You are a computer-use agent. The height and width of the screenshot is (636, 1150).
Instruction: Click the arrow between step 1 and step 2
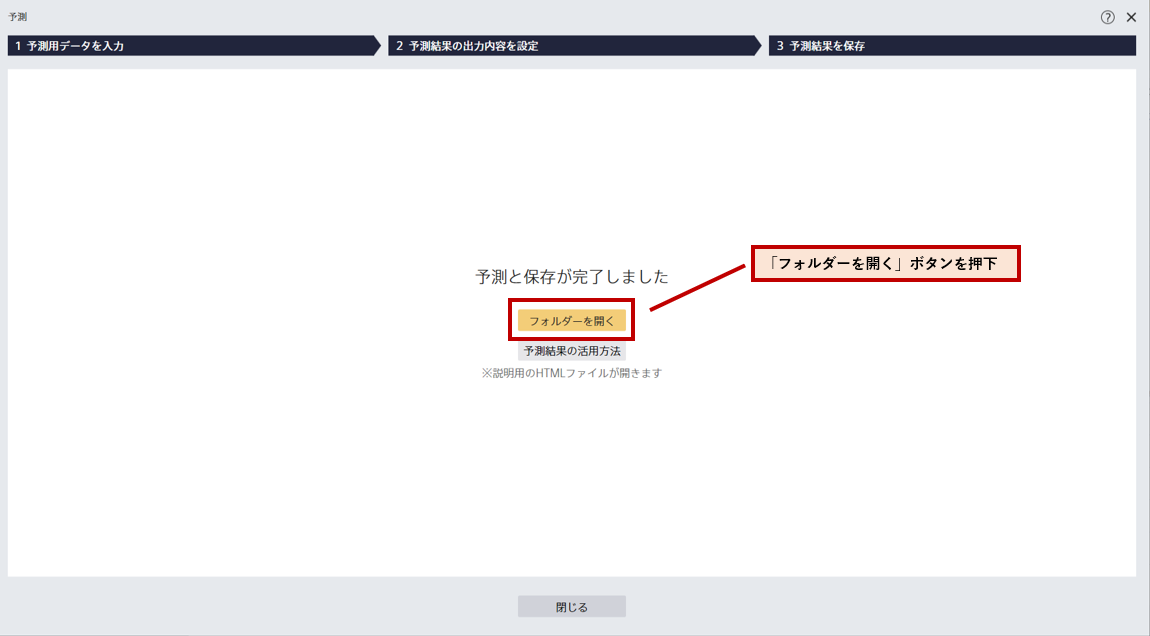click(378, 45)
